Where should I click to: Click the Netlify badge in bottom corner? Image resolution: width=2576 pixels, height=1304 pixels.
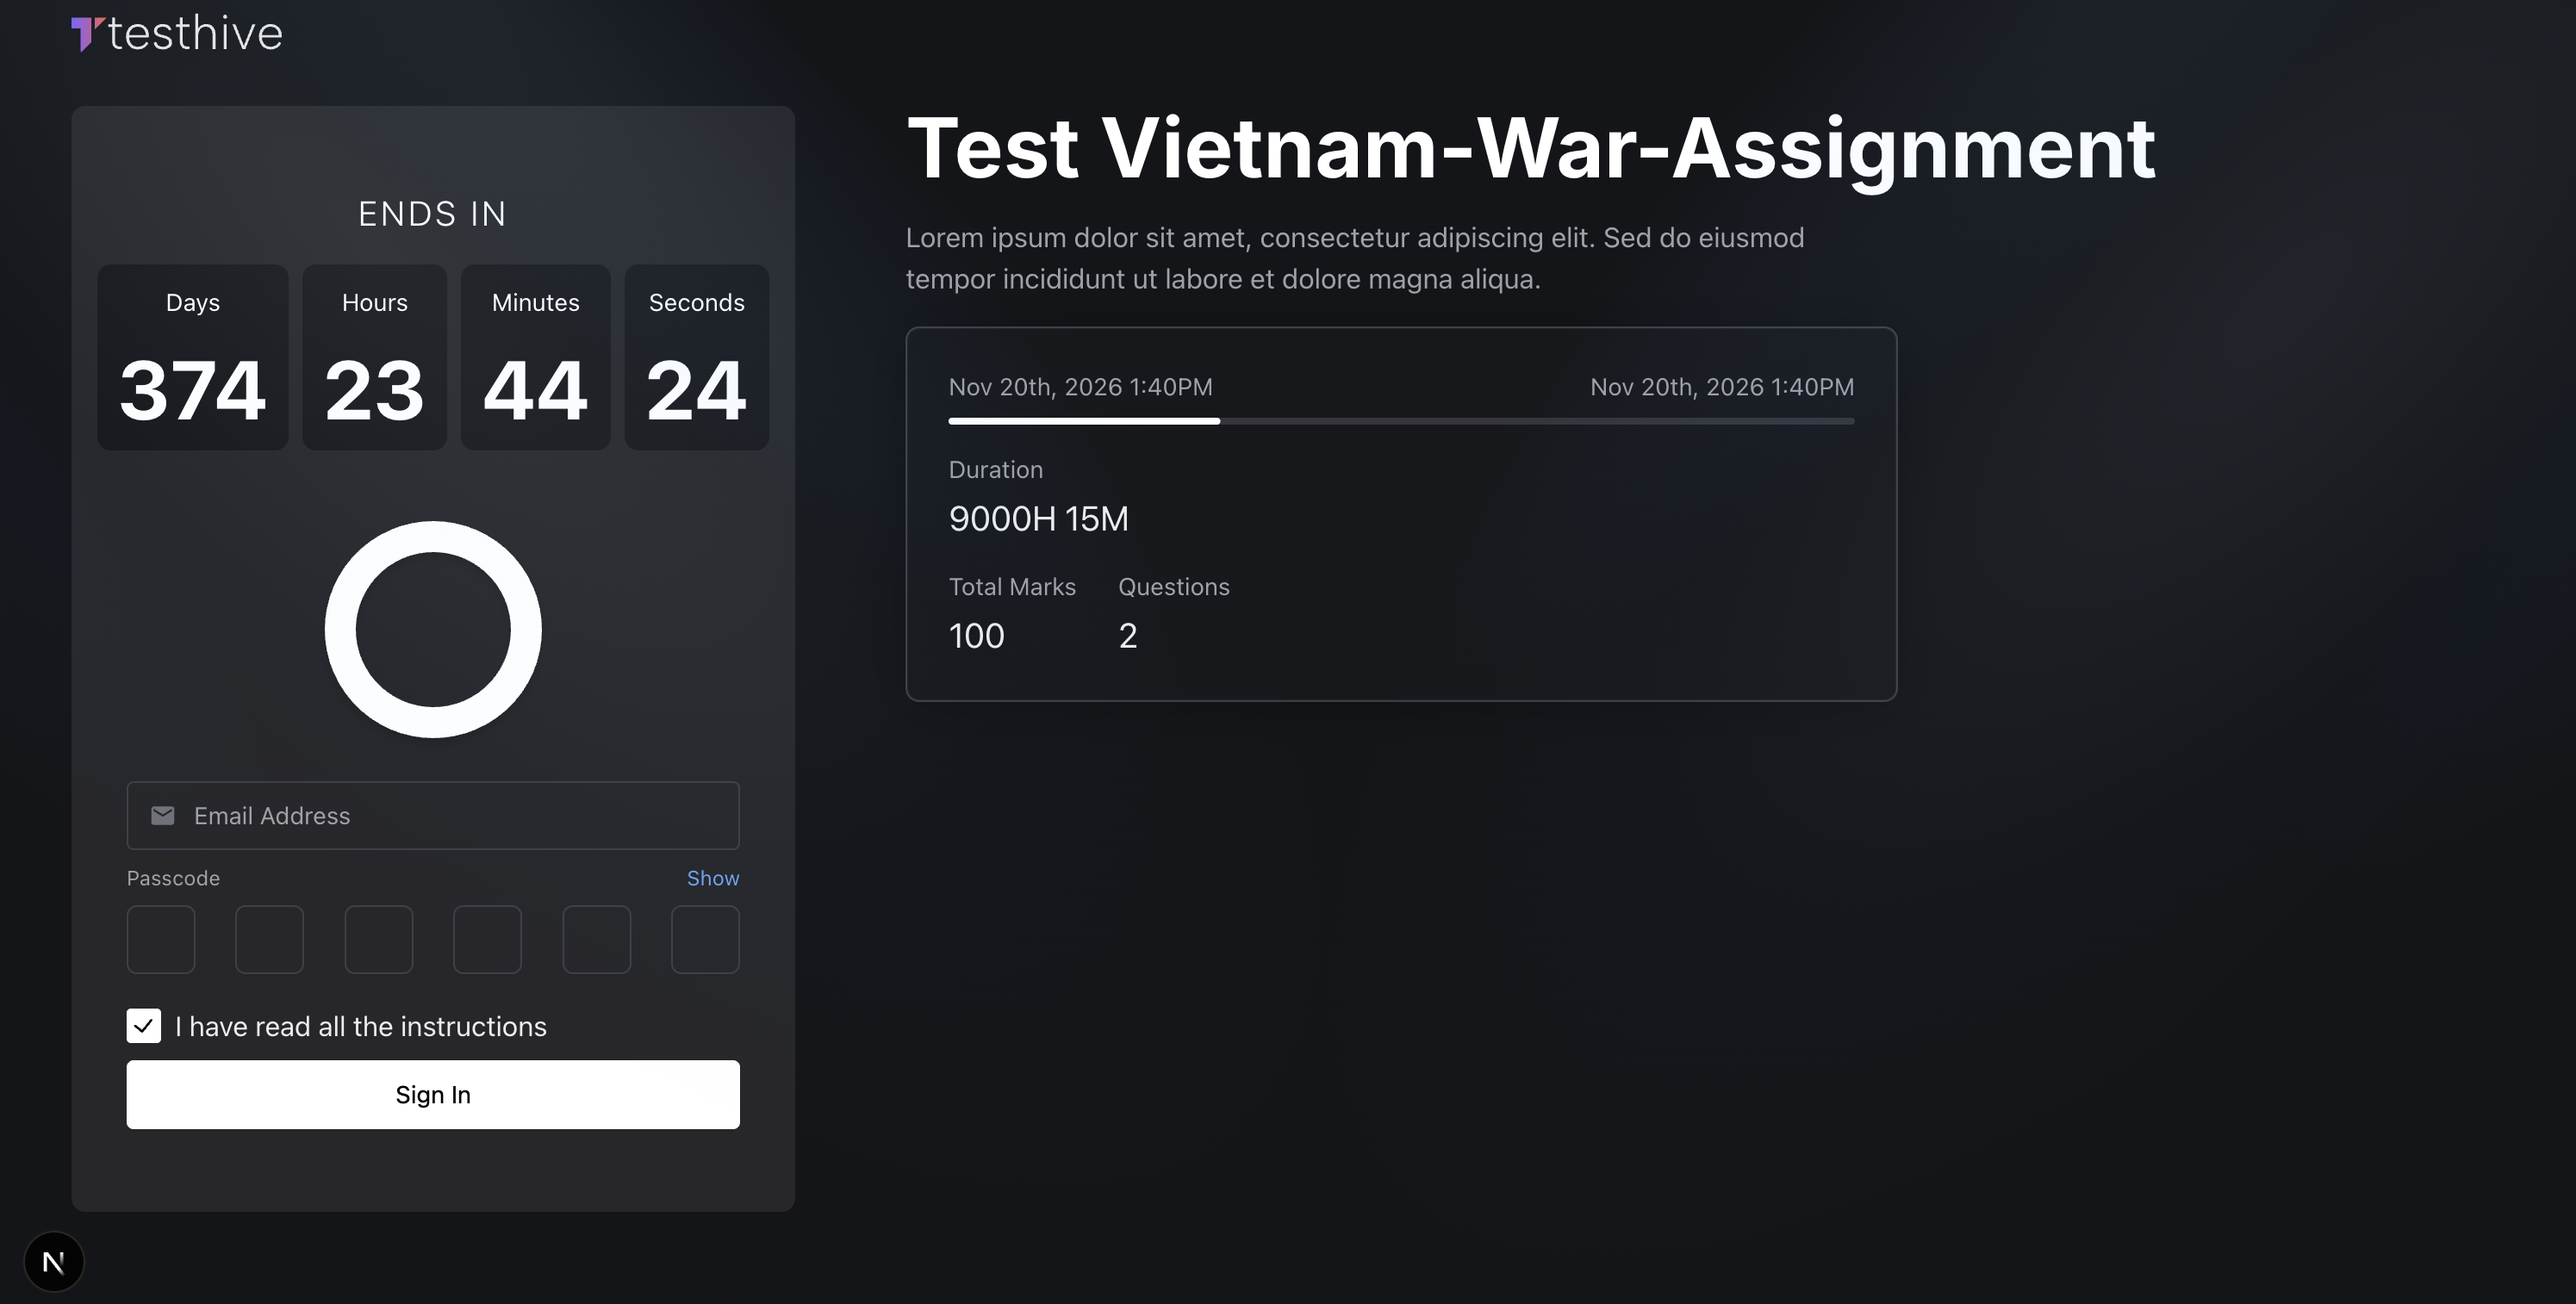pos(54,1261)
